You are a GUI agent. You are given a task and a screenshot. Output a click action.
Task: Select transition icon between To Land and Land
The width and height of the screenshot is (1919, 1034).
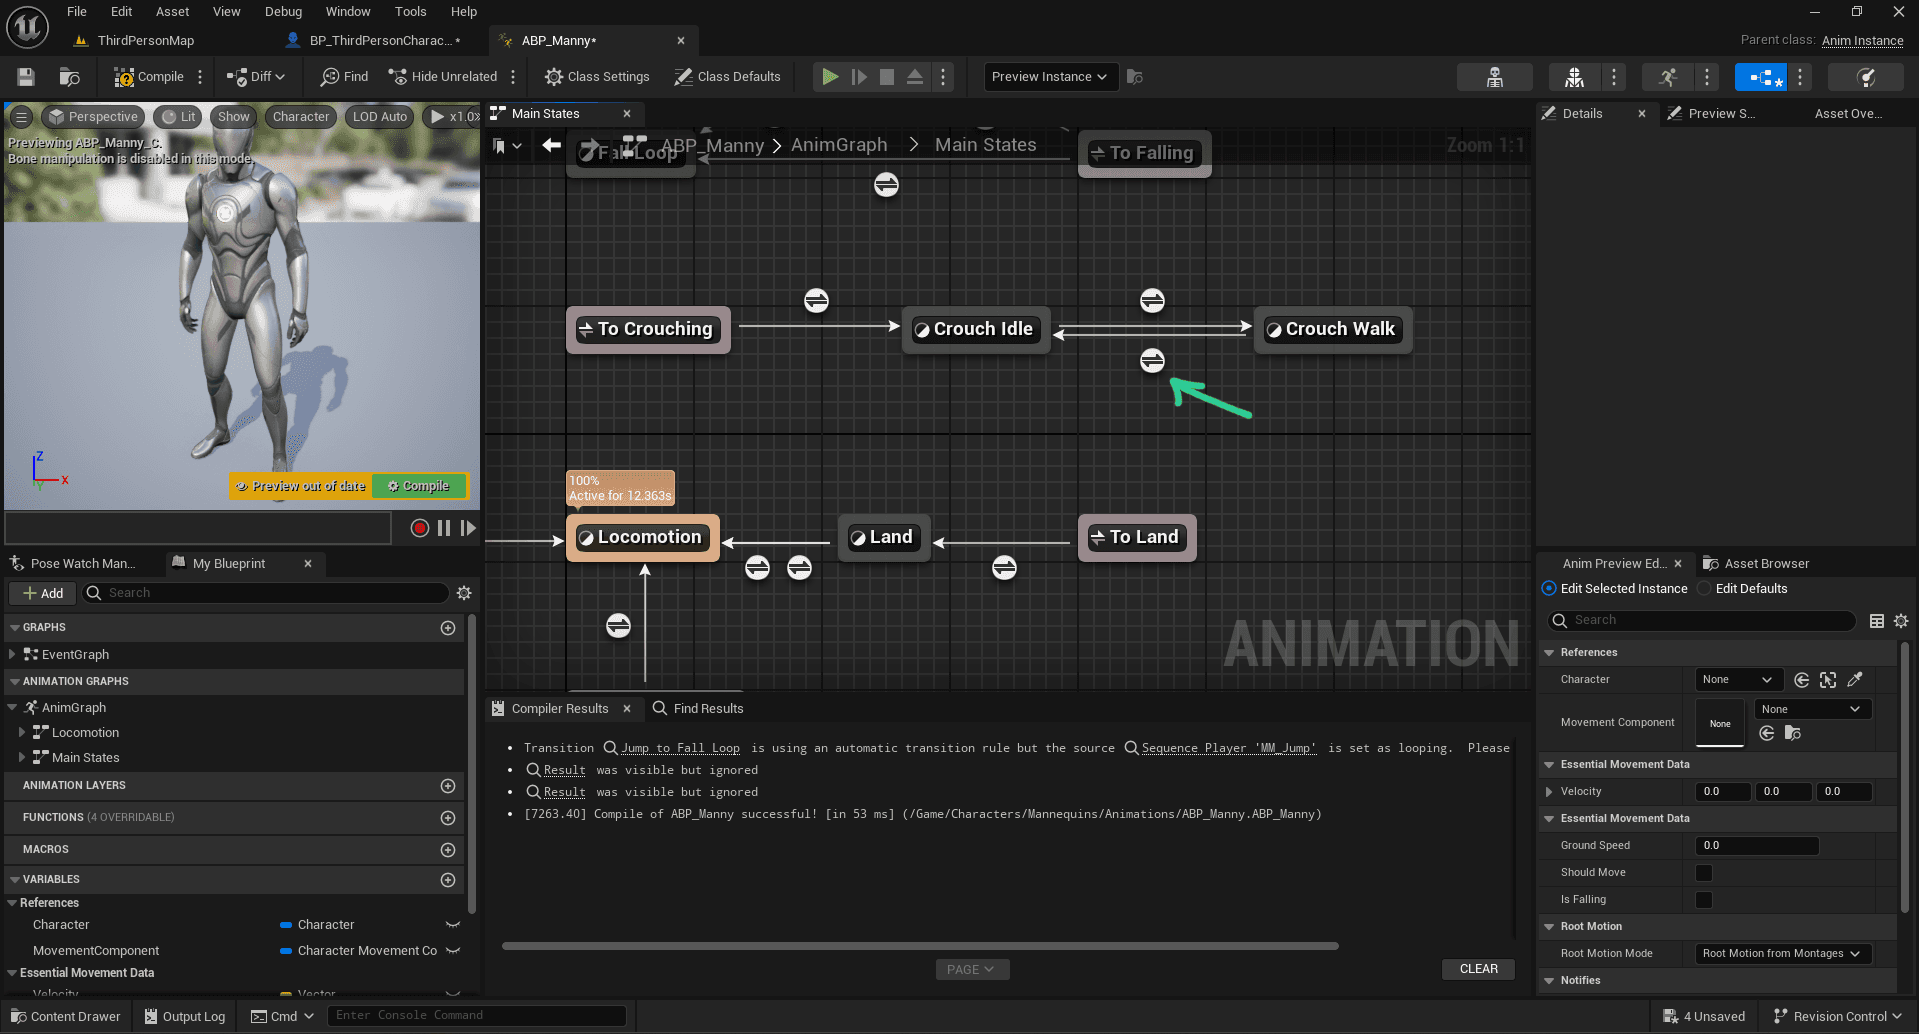(1004, 569)
